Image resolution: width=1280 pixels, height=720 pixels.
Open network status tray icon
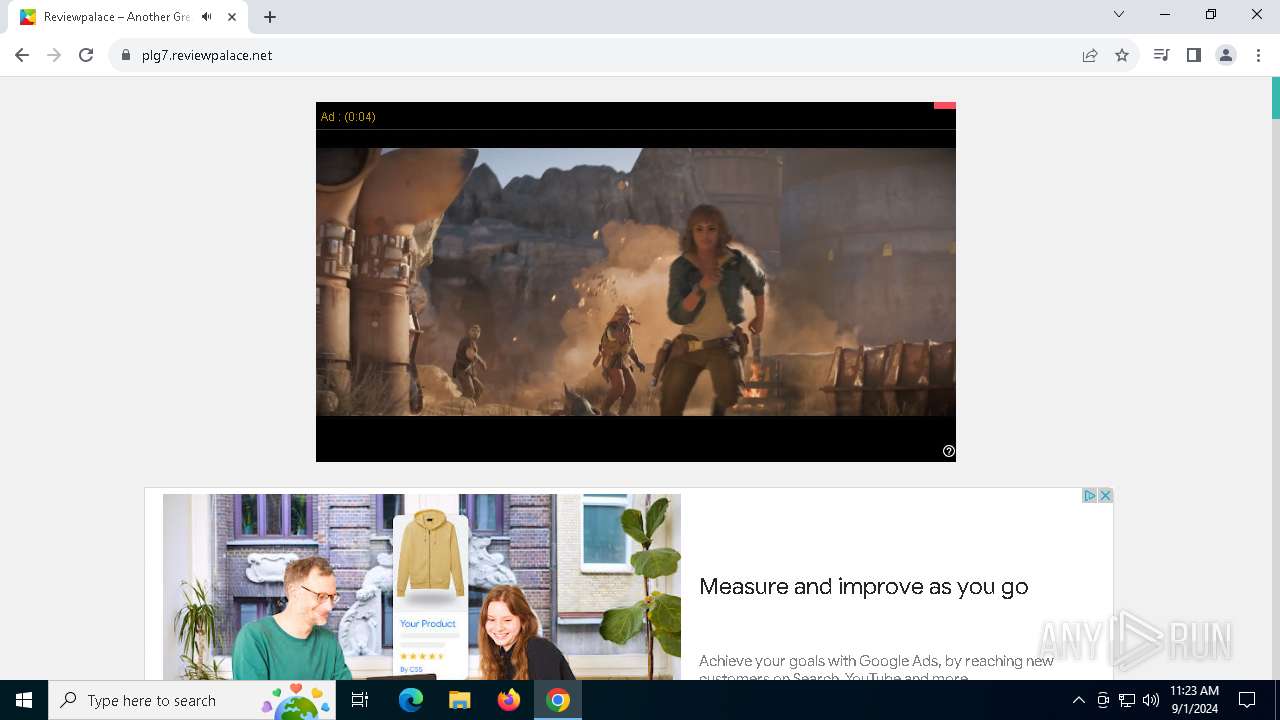(1127, 700)
